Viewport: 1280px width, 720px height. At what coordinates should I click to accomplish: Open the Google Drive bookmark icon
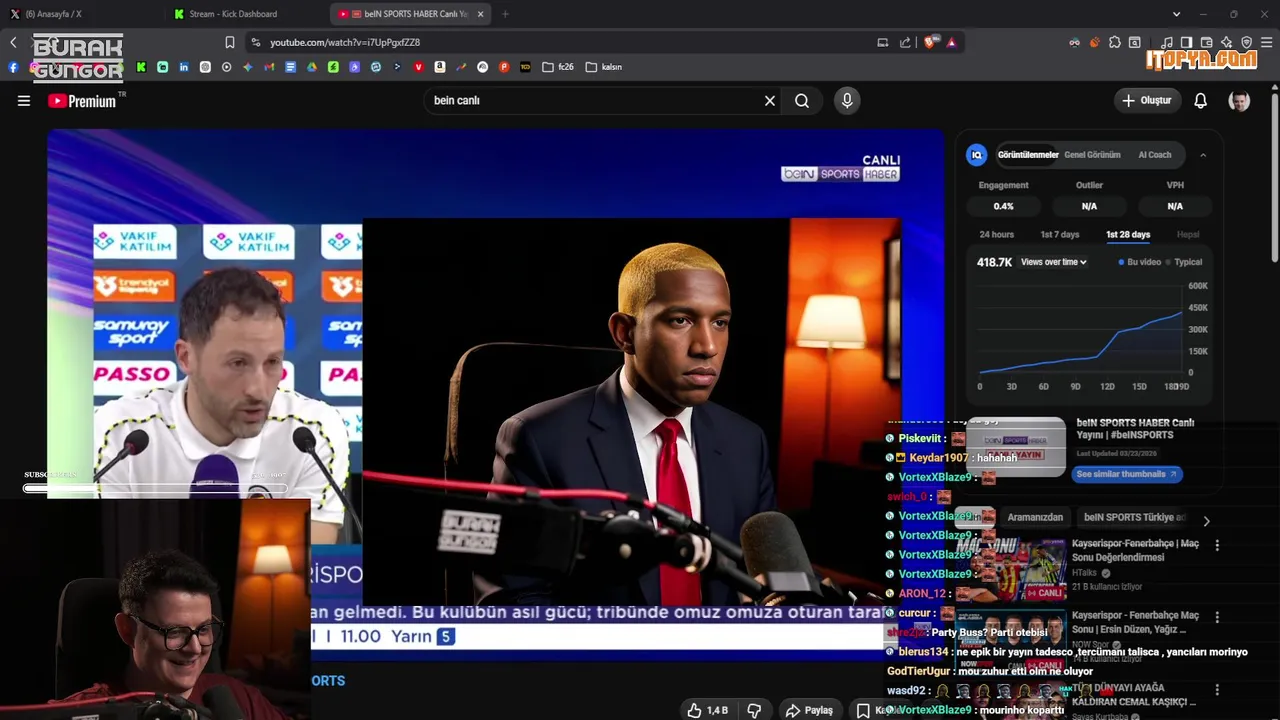pyautogui.click(x=312, y=67)
